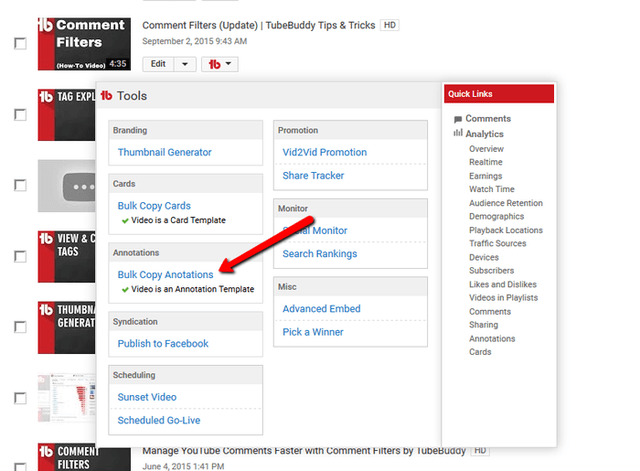Click the Quick Links header
640x471 pixels.
pyautogui.click(x=499, y=94)
